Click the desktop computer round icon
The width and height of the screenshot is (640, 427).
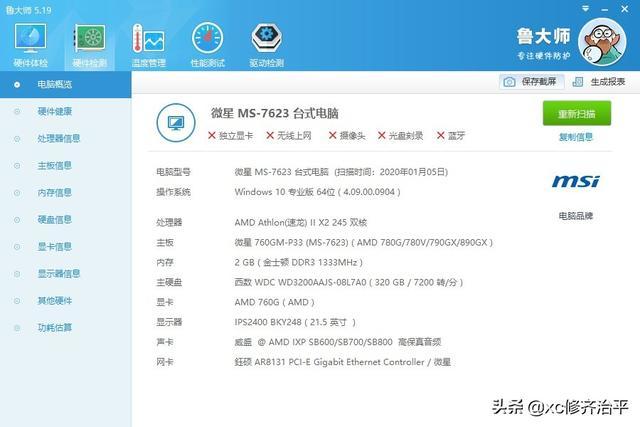pyautogui.click(x=176, y=122)
